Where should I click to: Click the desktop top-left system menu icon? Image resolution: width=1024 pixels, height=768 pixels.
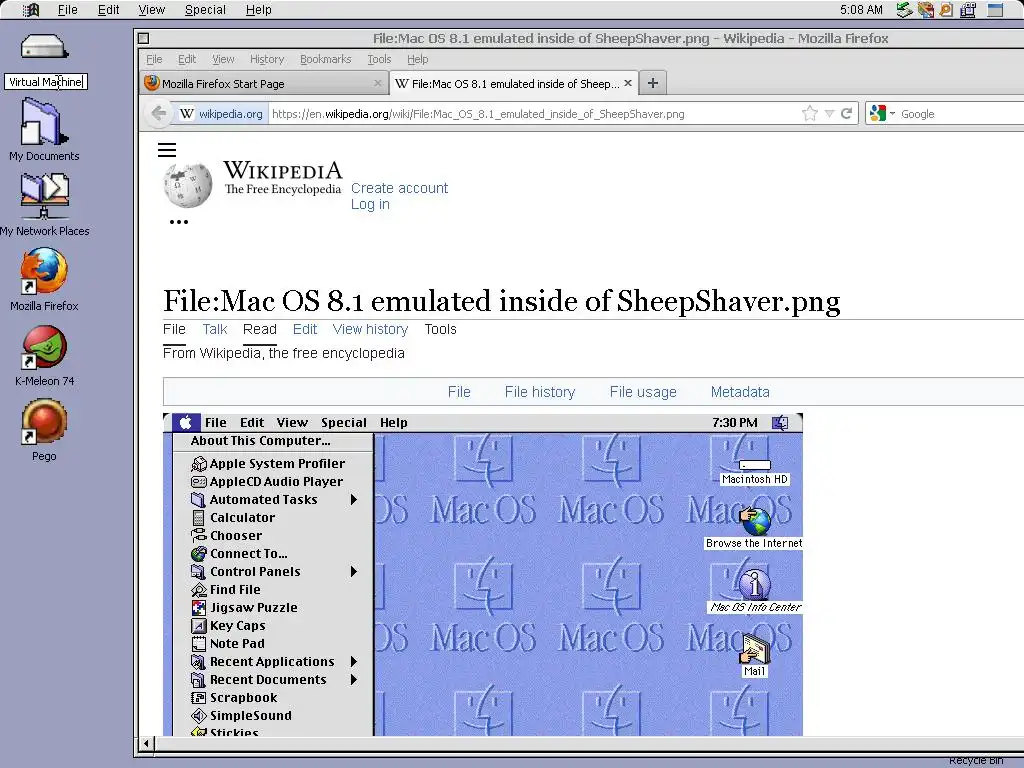(30, 10)
